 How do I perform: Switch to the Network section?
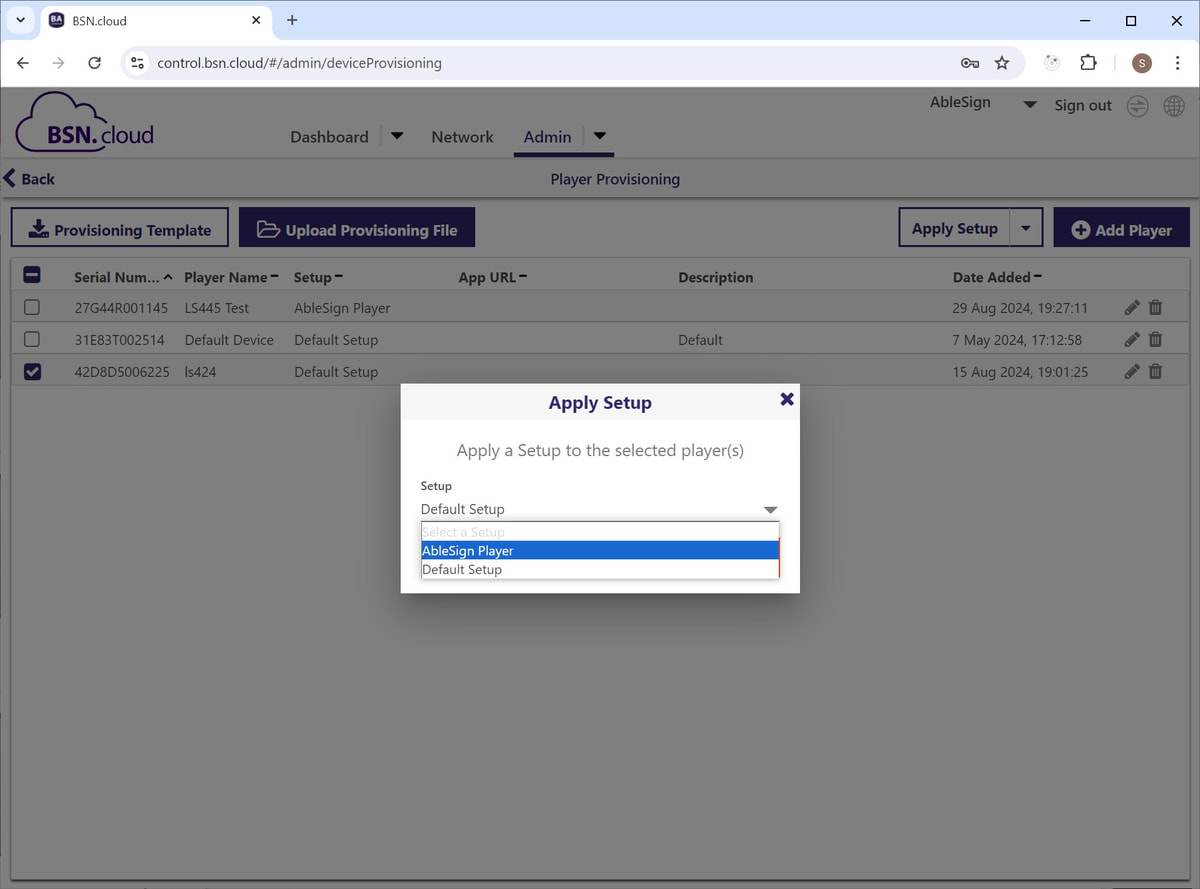coord(462,137)
